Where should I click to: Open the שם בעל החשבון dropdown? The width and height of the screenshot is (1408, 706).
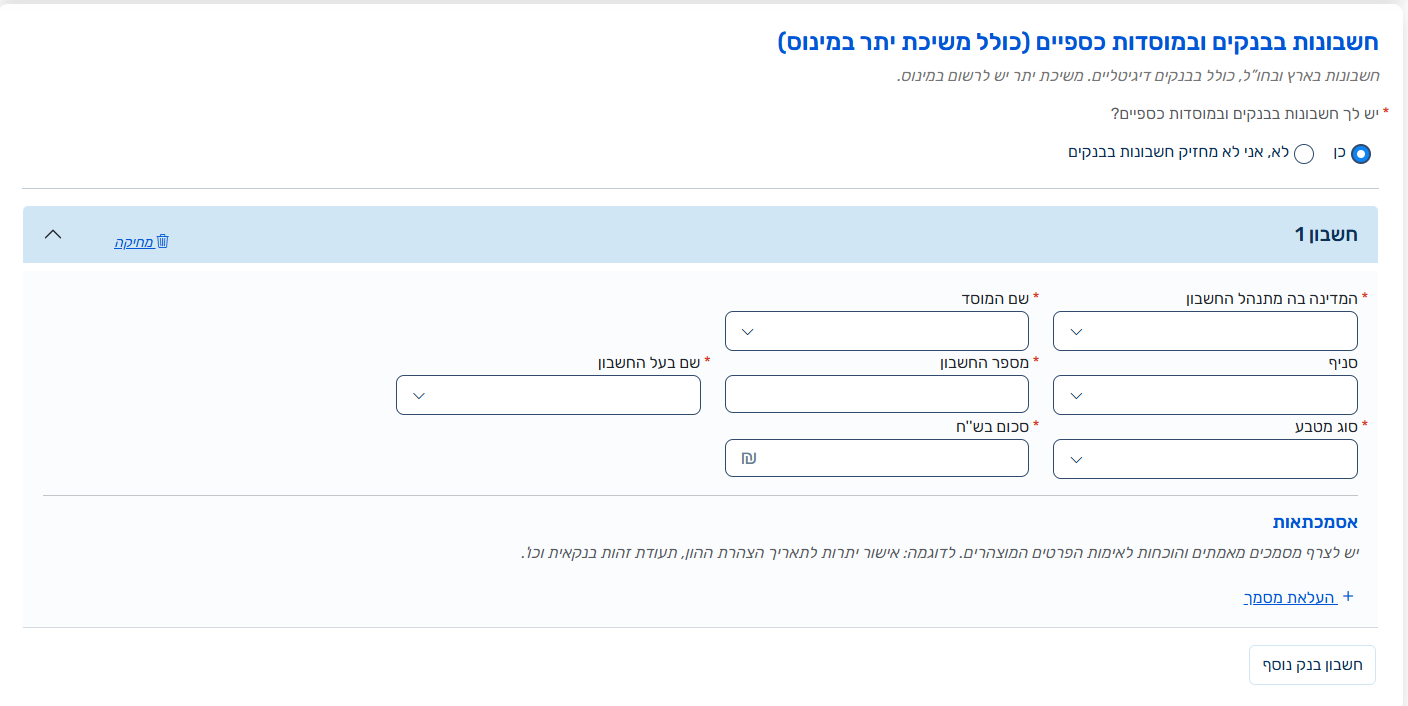click(x=548, y=395)
